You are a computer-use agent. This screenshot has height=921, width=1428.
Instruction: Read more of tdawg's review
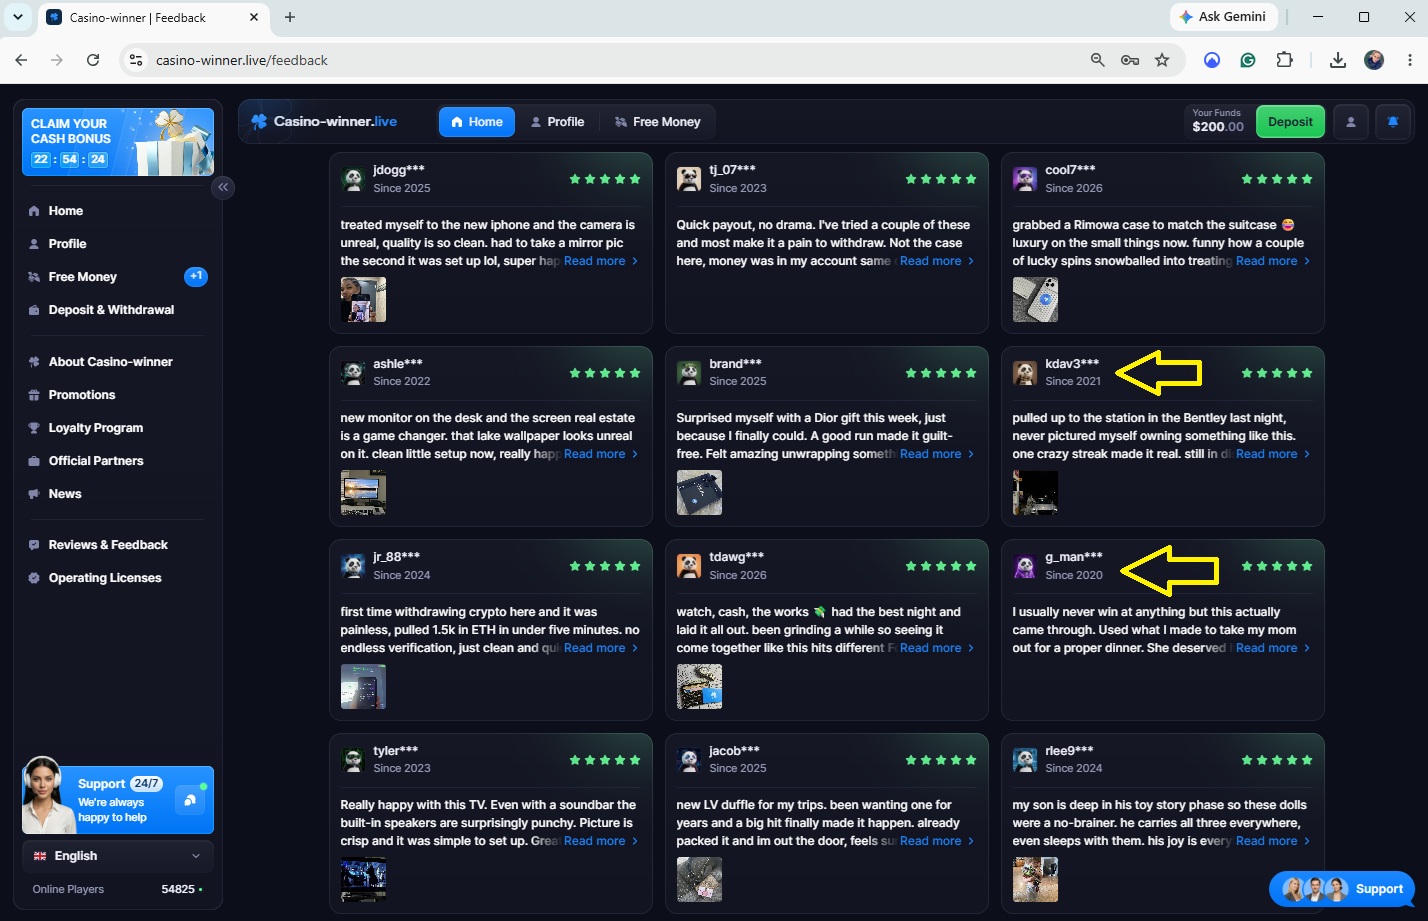(x=937, y=648)
